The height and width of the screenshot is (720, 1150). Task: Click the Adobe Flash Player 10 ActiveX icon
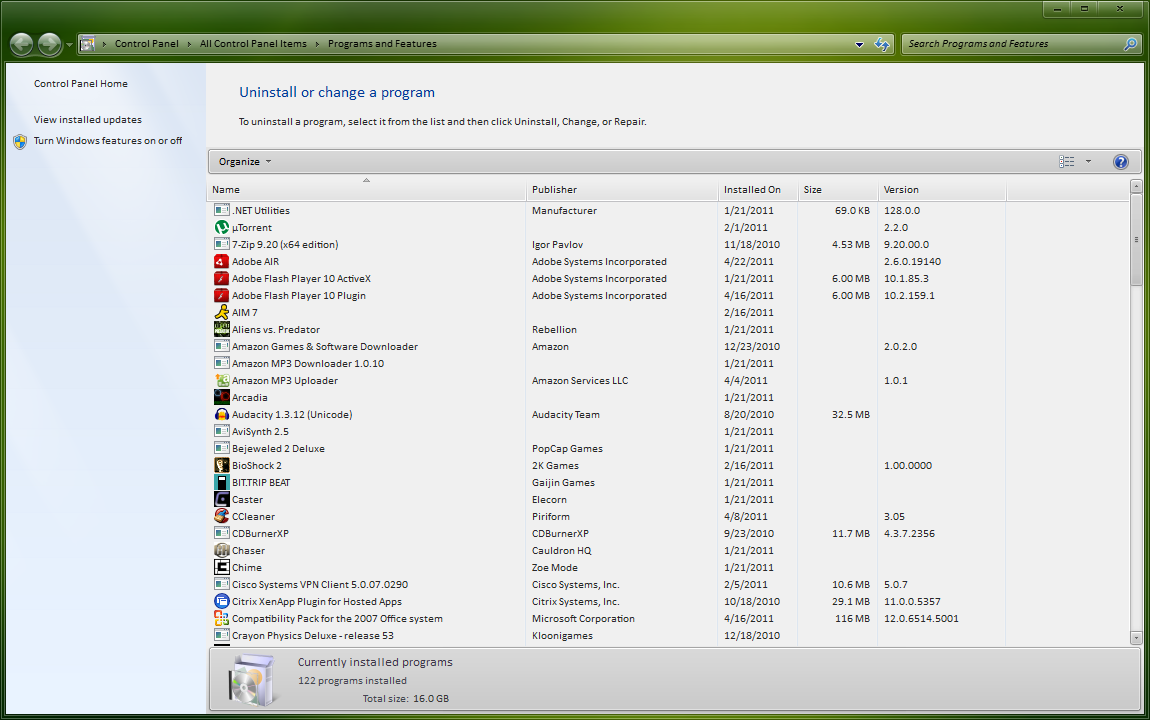(x=221, y=278)
